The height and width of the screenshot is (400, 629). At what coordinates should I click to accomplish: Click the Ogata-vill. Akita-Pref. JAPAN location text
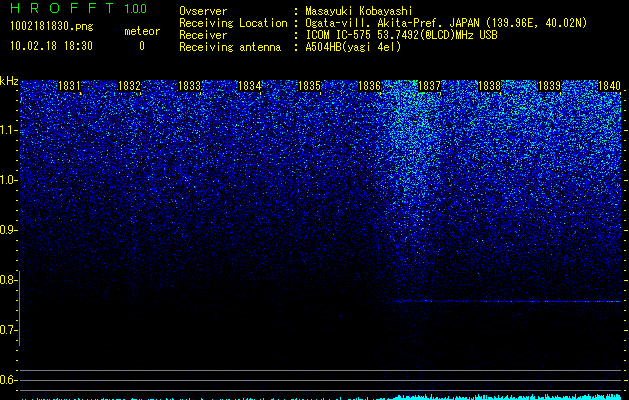(x=446, y=23)
